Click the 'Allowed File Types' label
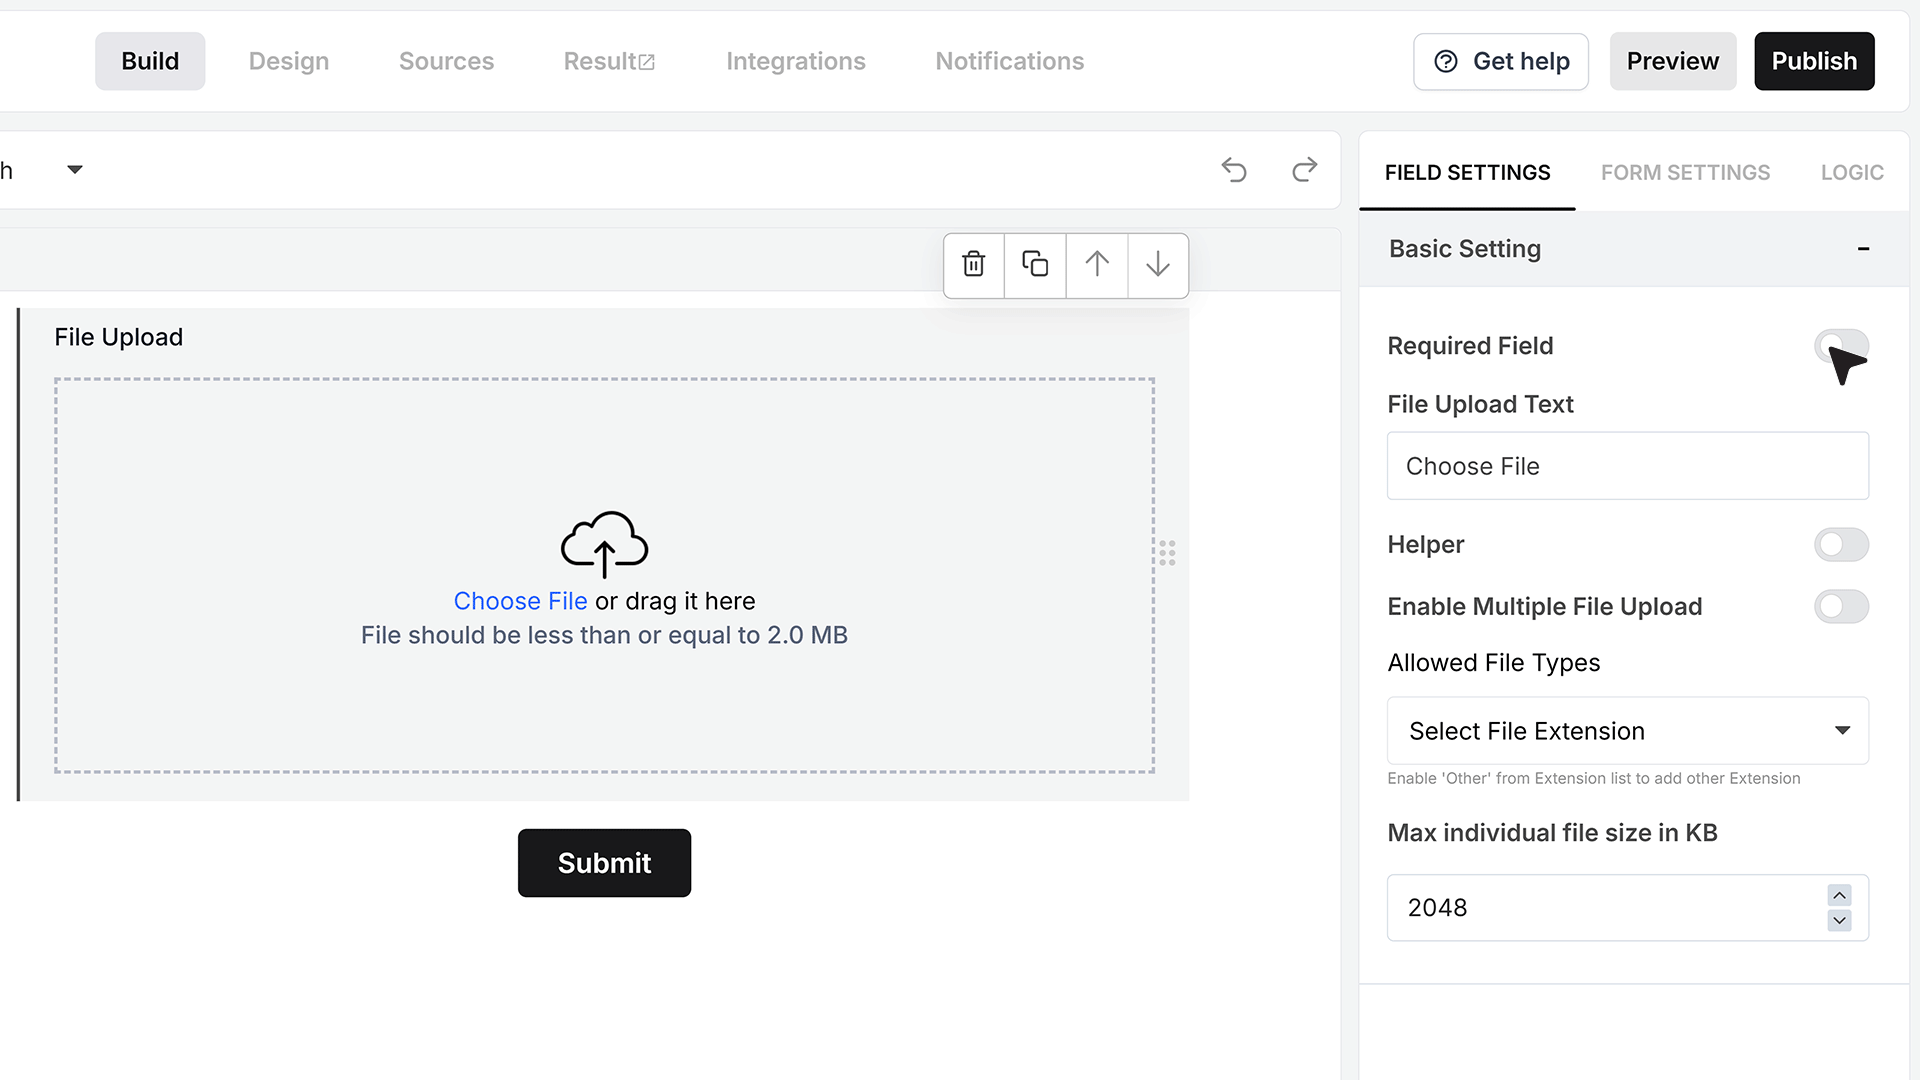The image size is (1920, 1080). (1493, 663)
